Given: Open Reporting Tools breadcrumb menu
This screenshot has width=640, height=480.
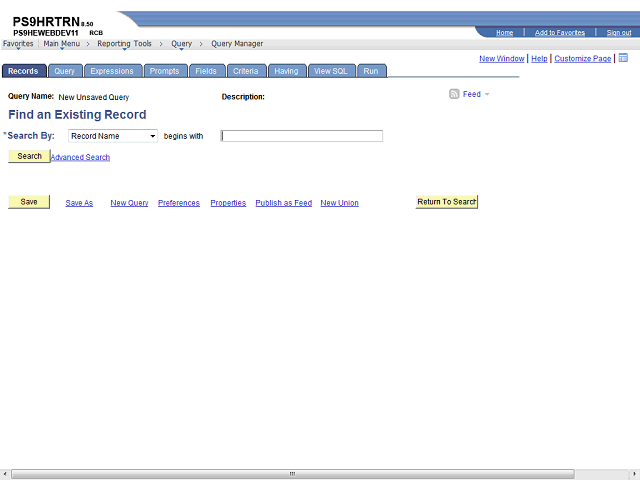Looking at the screenshot, I should pyautogui.click(x=124, y=44).
